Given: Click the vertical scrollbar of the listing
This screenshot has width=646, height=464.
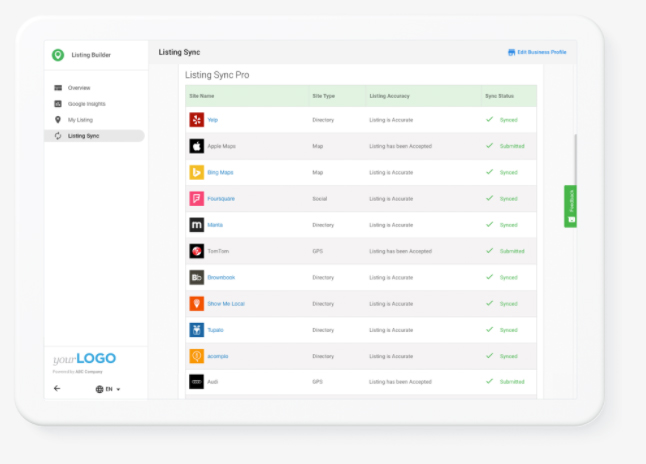Looking at the screenshot, I should pyautogui.click(x=576, y=159).
